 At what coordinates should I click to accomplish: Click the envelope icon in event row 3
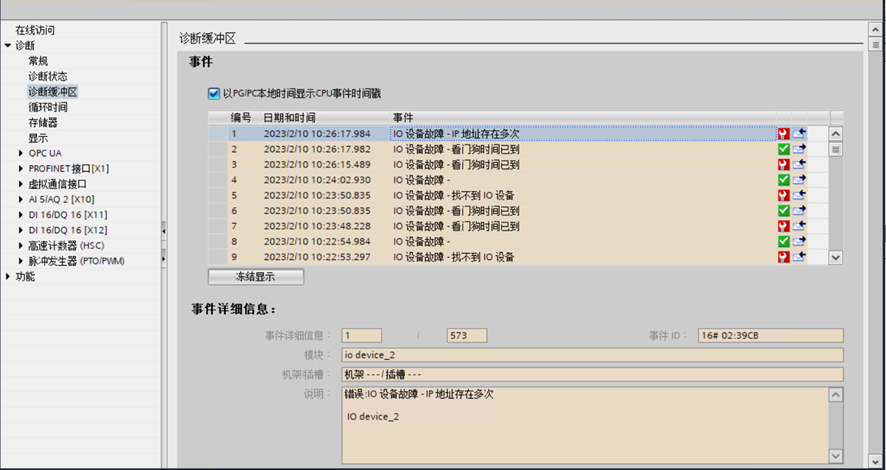tap(799, 164)
